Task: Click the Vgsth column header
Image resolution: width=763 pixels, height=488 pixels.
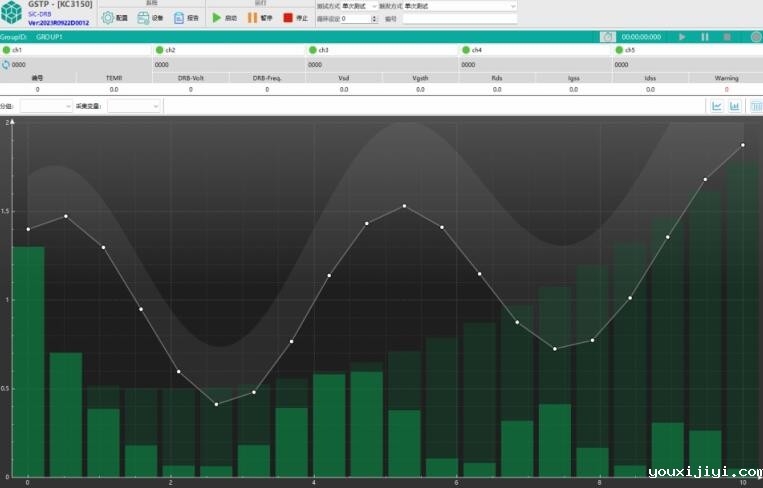Action: point(420,78)
